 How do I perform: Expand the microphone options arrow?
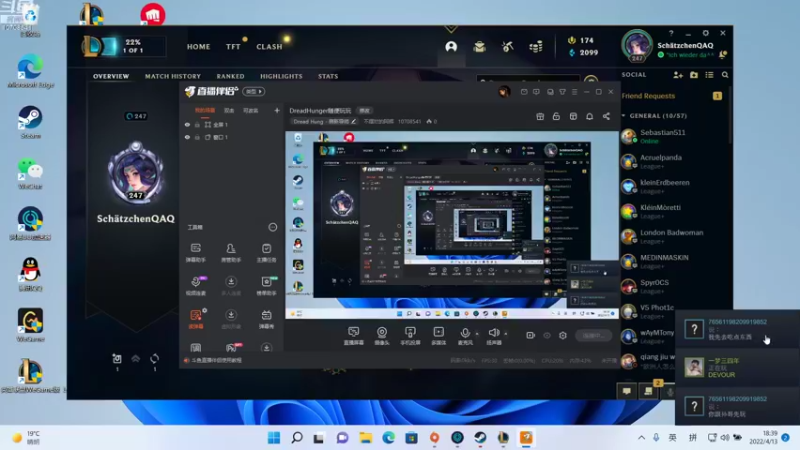[477, 334]
